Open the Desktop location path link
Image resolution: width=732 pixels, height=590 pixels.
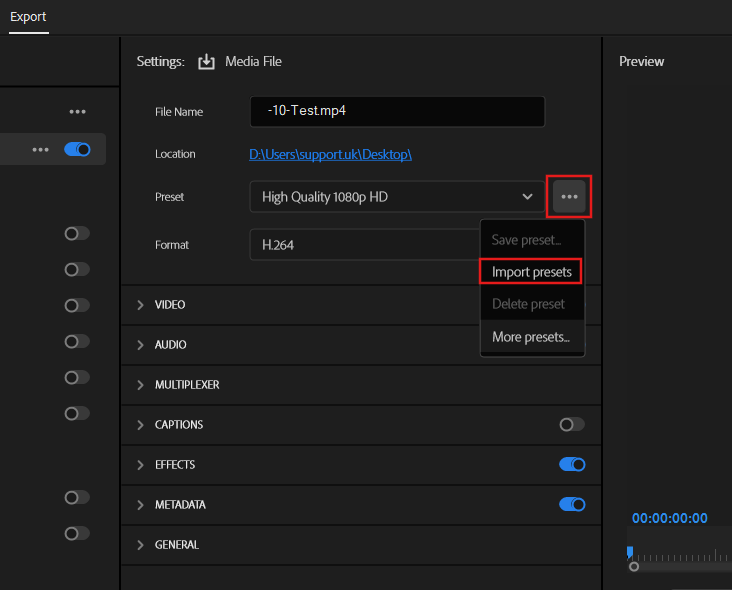pyautogui.click(x=330, y=154)
